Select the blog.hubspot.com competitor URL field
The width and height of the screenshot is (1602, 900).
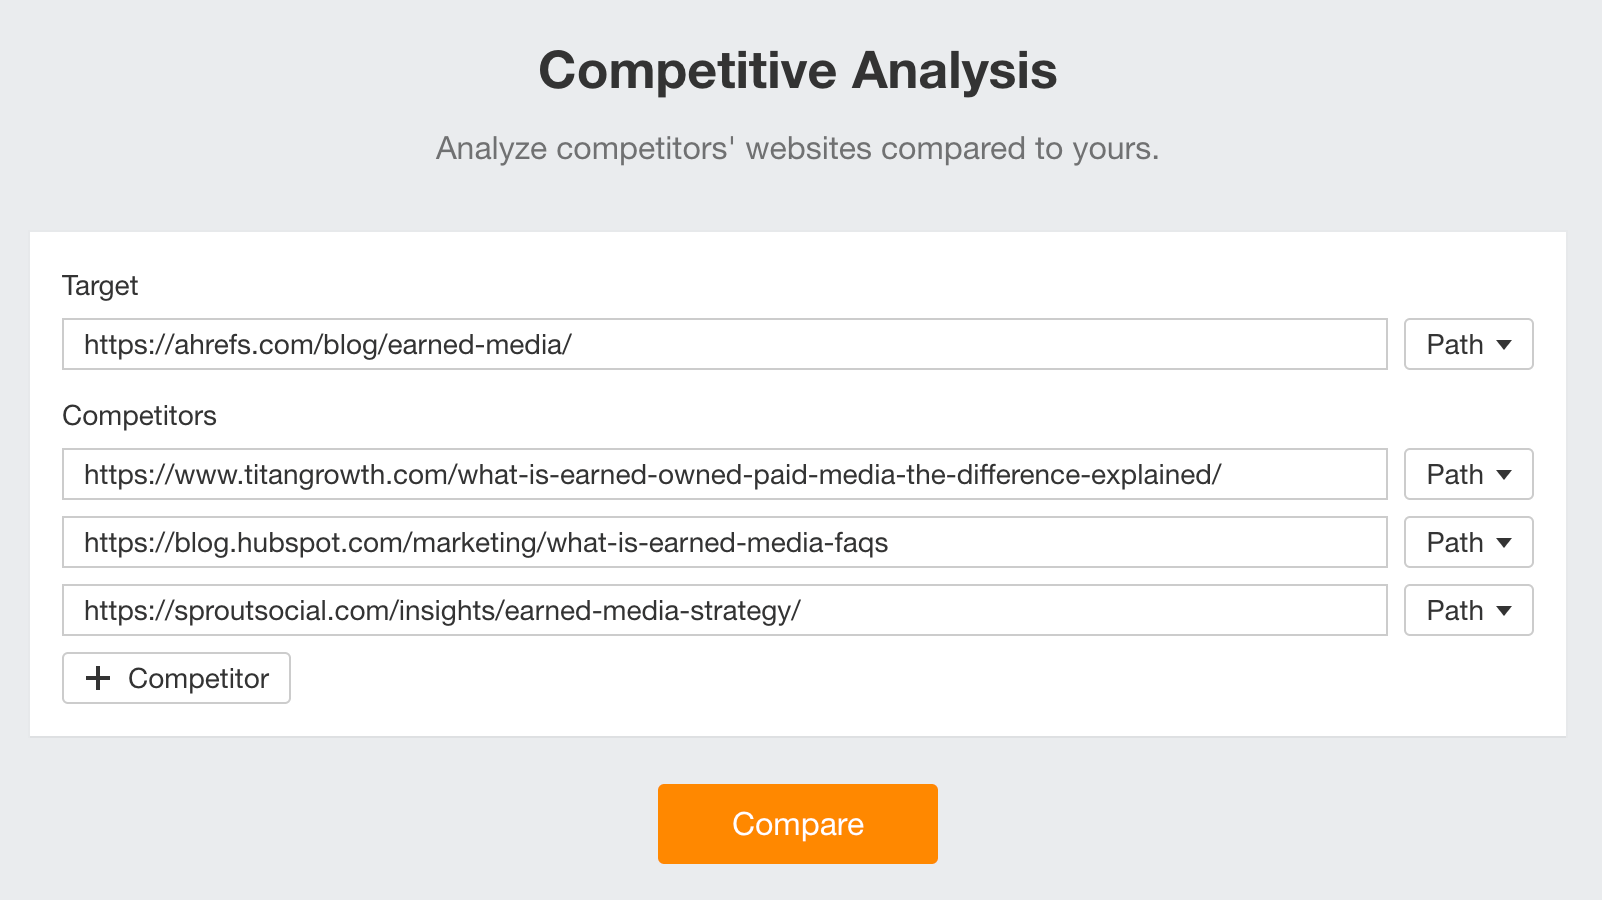point(724,542)
